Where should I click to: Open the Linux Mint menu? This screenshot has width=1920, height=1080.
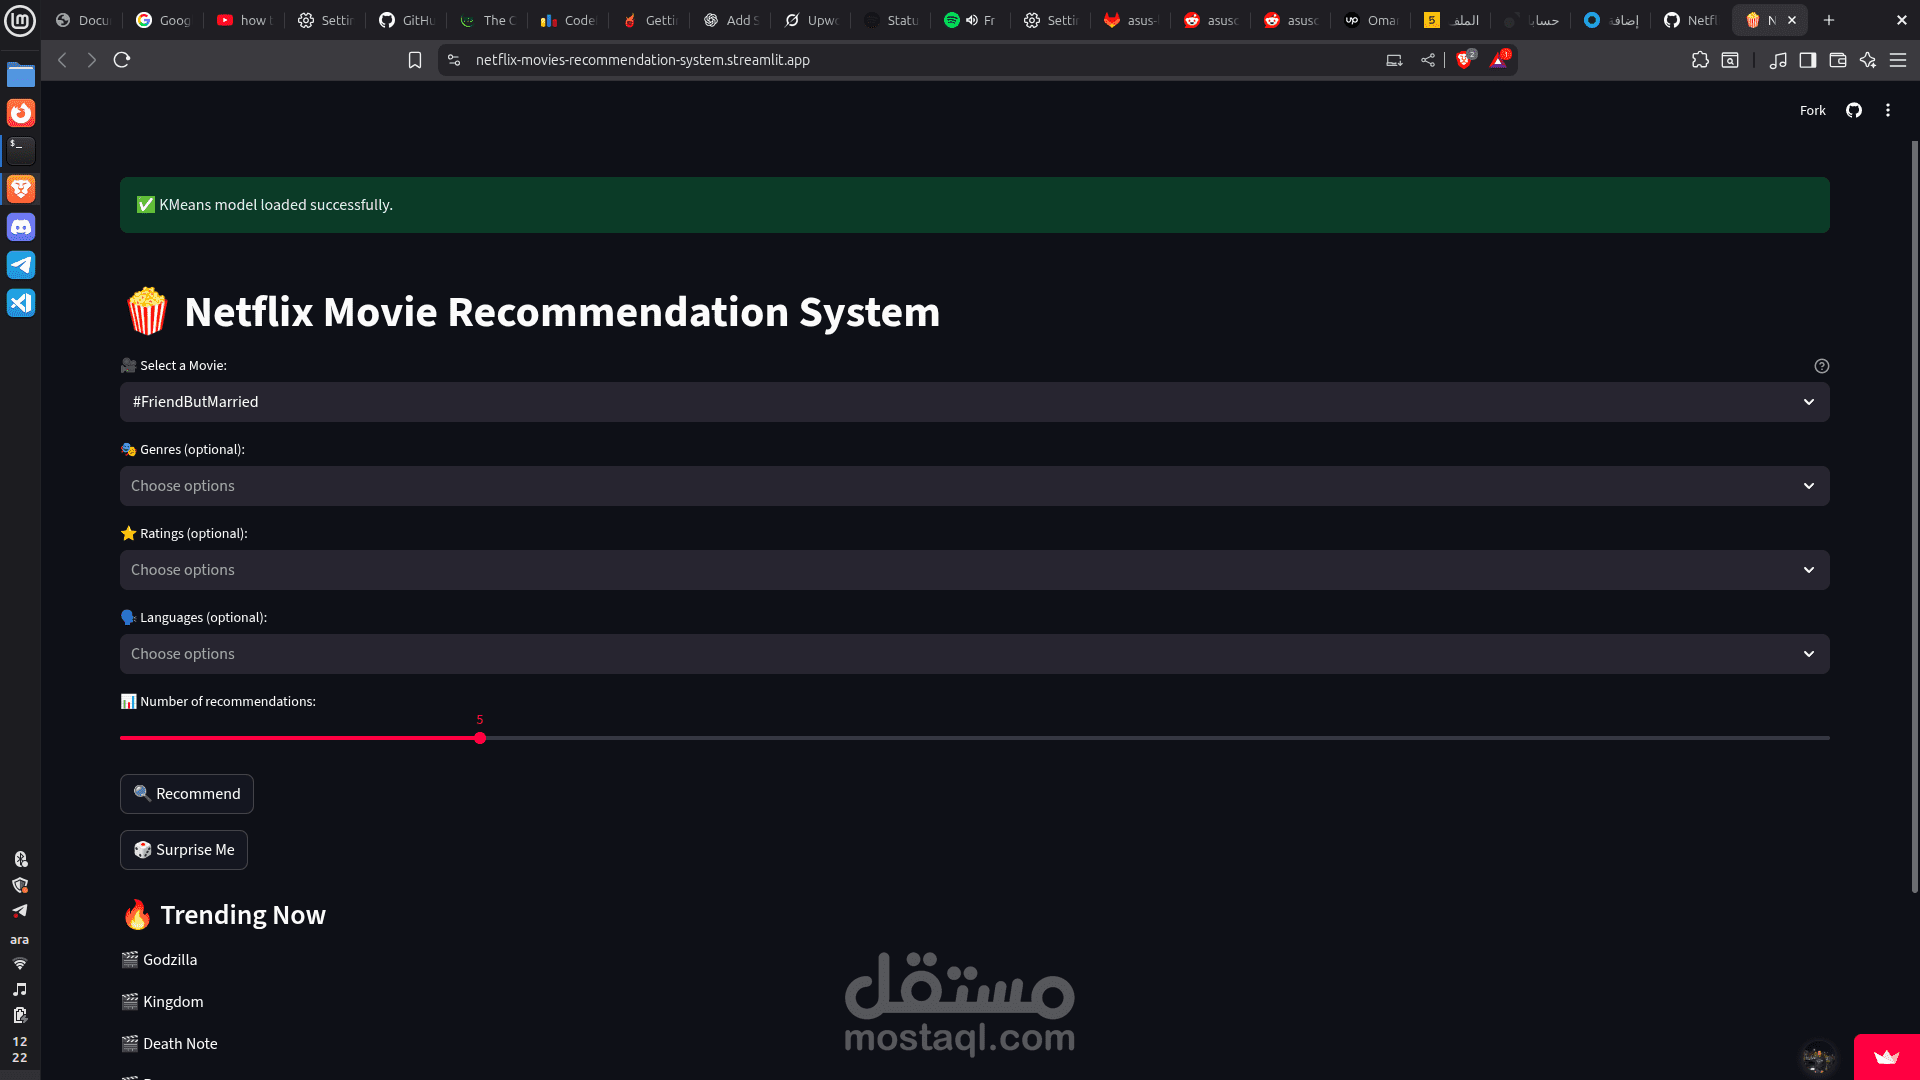[20, 20]
